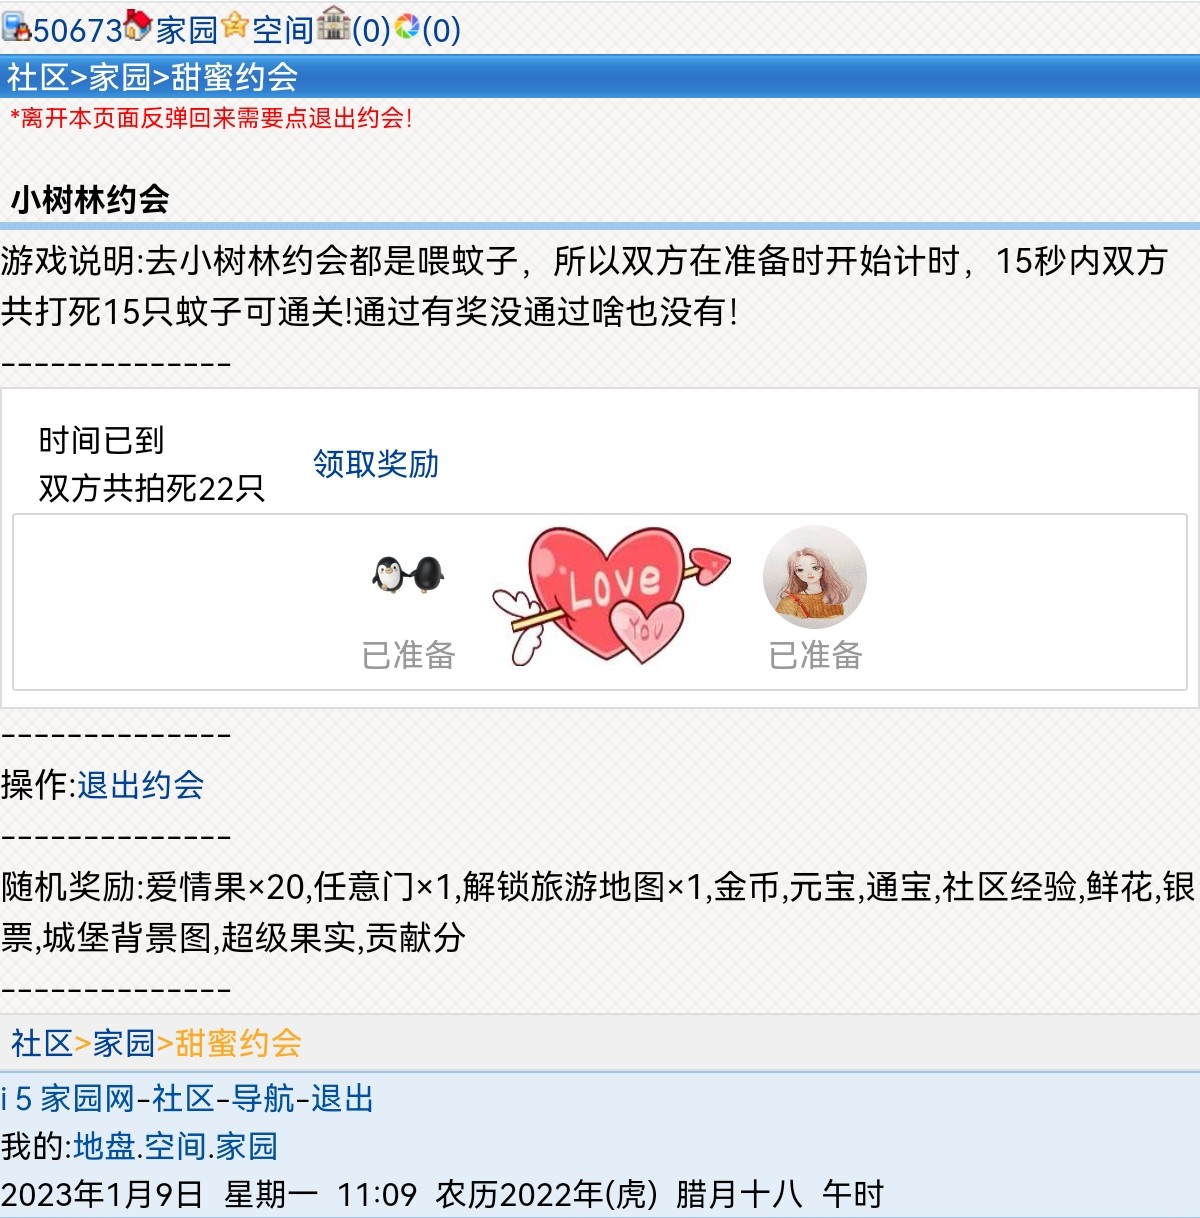Image resolution: width=1200 pixels, height=1218 pixels.
Task: Open the 家园 house icon
Action: point(138,25)
